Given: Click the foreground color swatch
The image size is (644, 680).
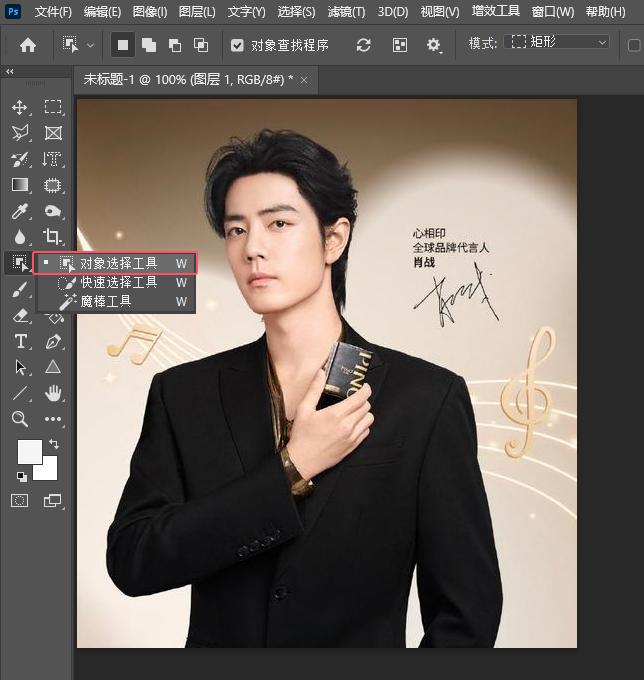Looking at the screenshot, I should [x=29, y=451].
